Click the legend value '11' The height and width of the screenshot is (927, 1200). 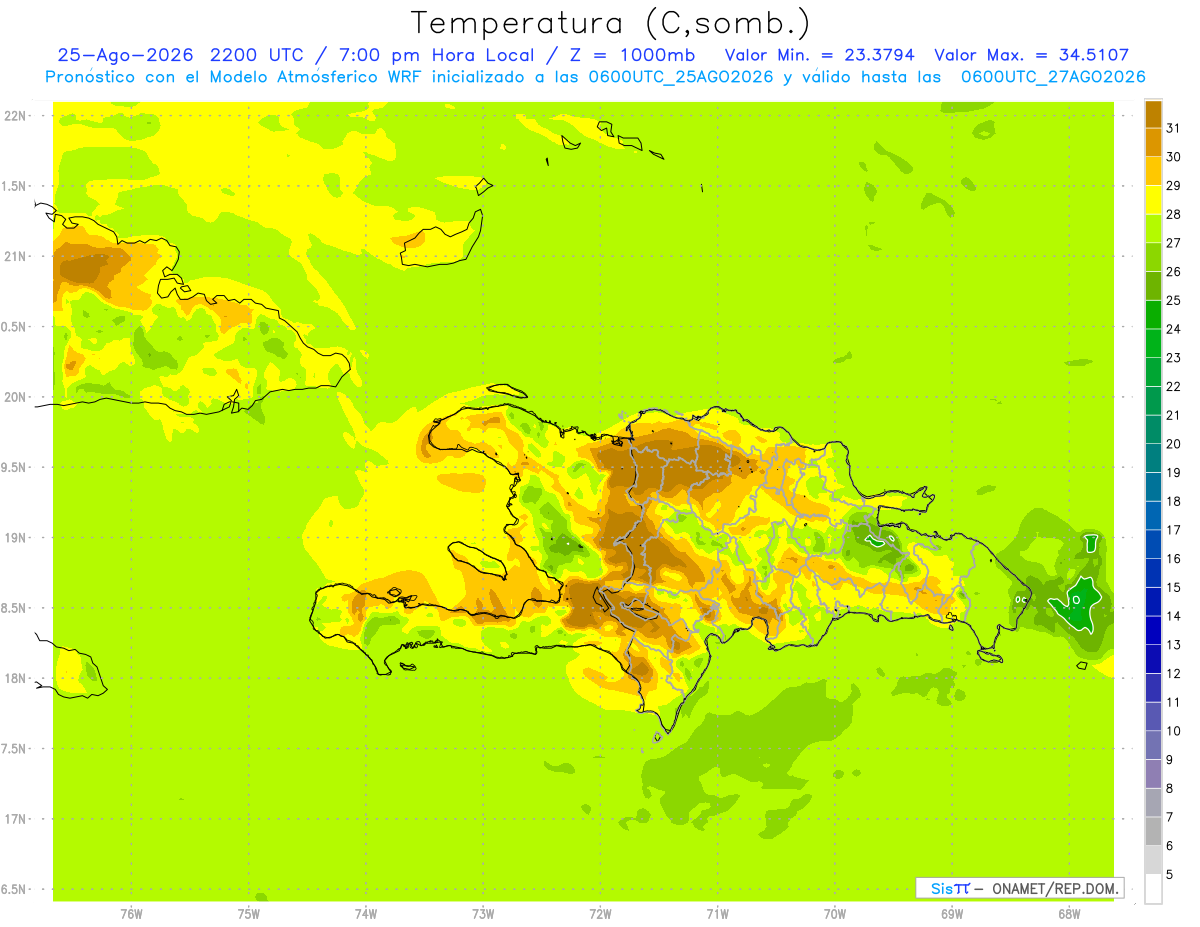point(1174,702)
